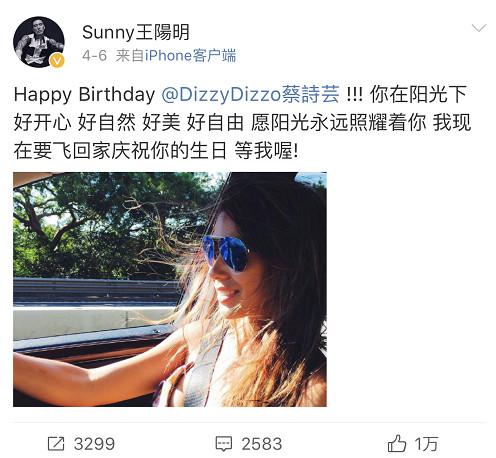496x458 pixels.
Task: Open the 2583 comments count
Action: point(262,444)
